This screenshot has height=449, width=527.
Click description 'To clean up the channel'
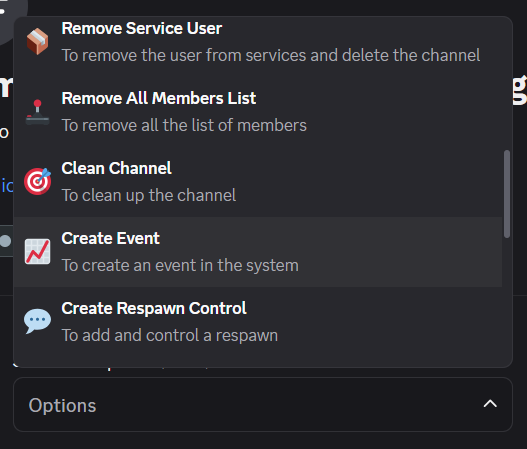149,195
